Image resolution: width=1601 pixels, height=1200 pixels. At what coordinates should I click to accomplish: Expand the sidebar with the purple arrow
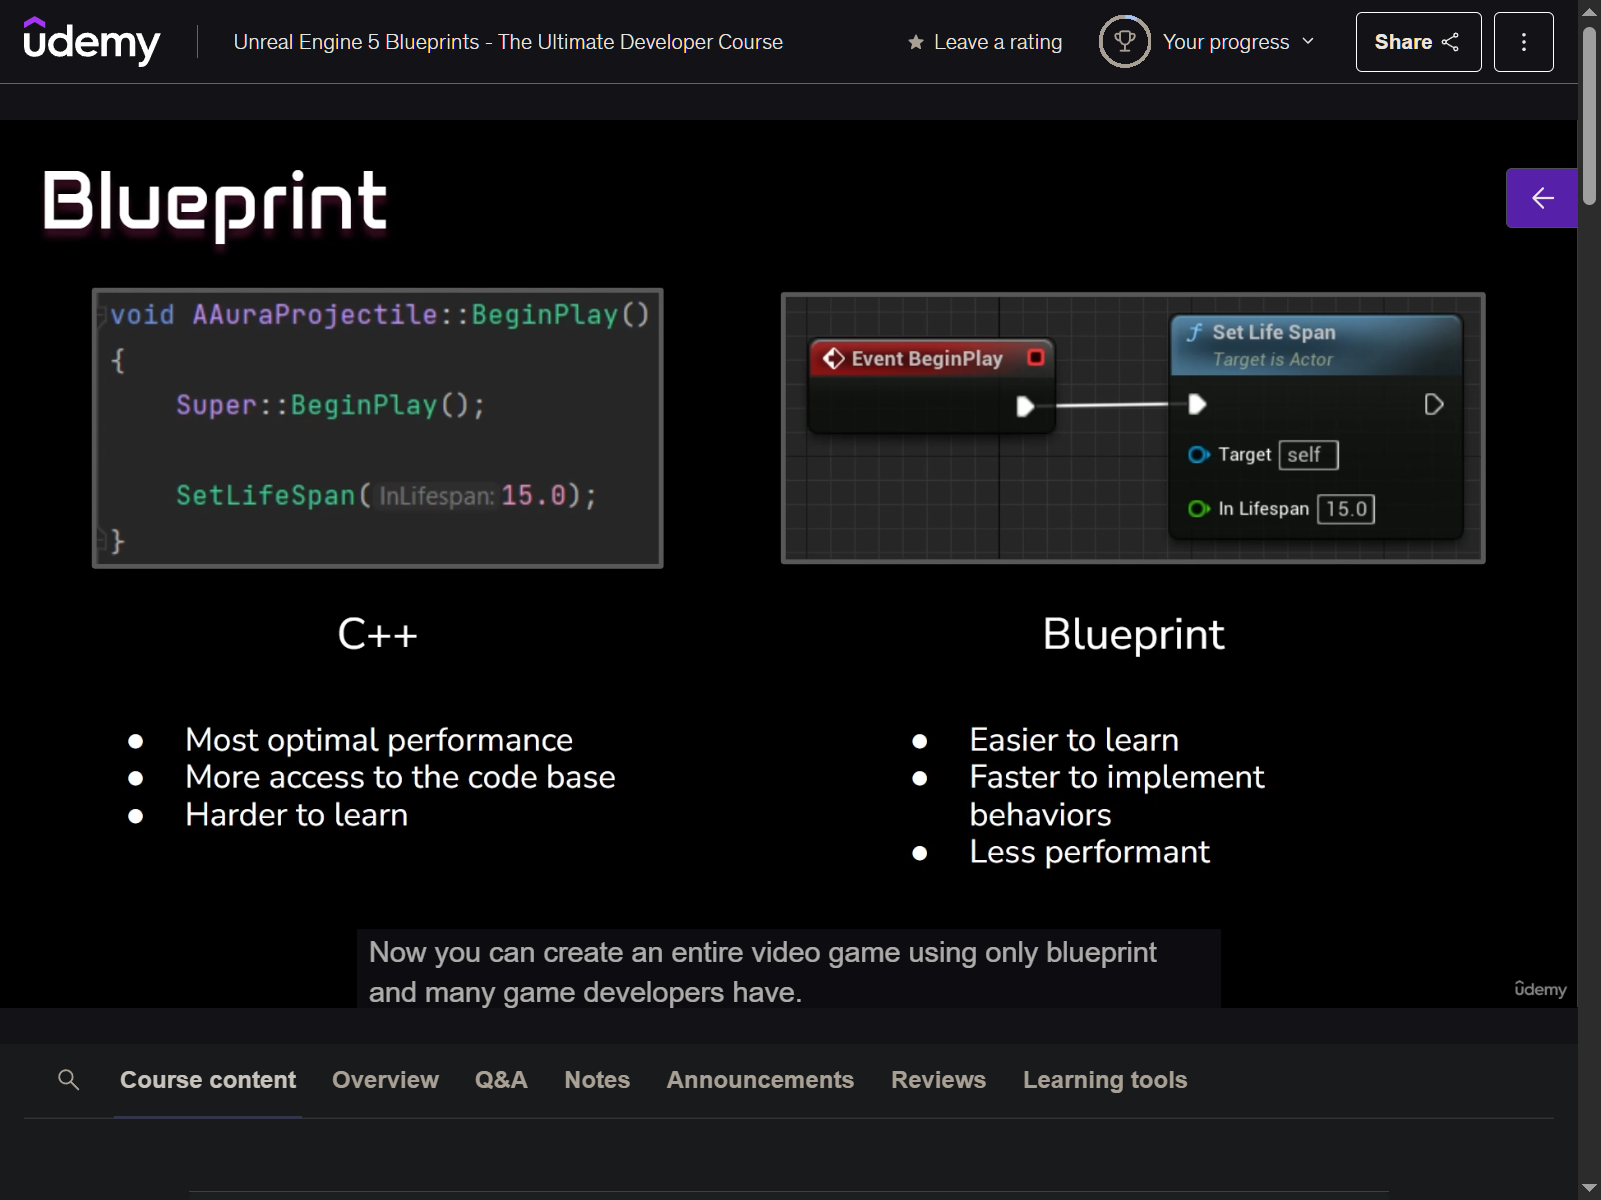coord(1541,198)
